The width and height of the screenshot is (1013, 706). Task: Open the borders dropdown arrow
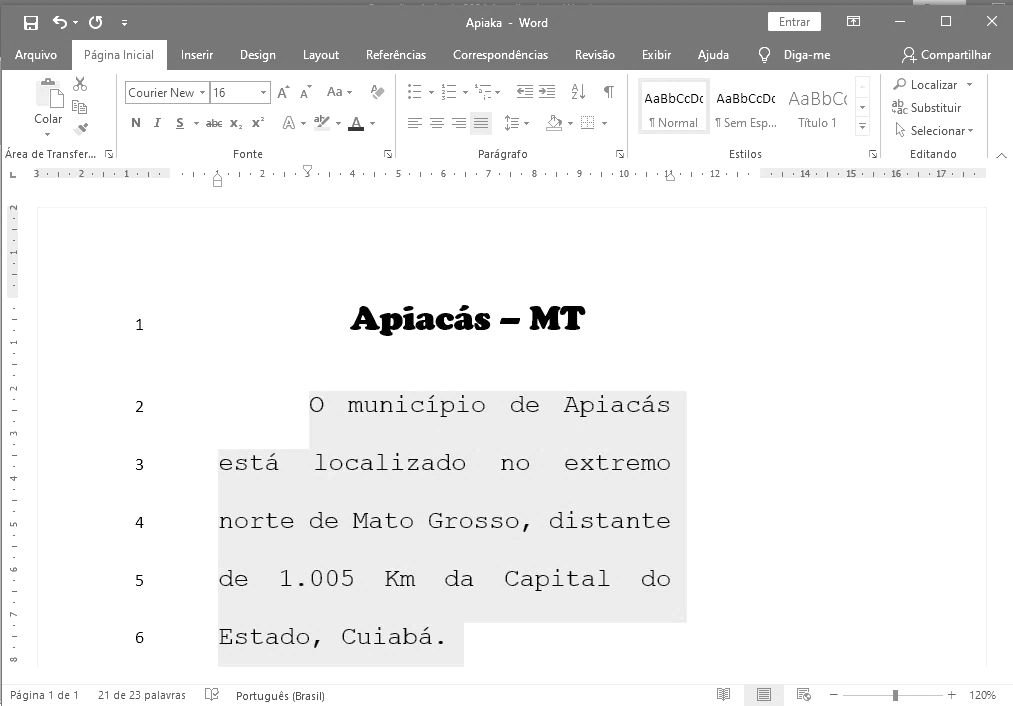pos(605,123)
